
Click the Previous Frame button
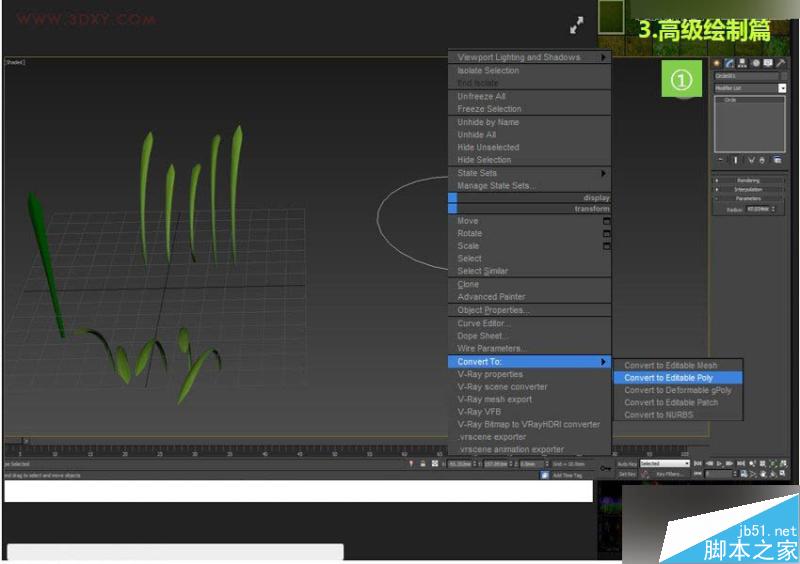coord(709,463)
